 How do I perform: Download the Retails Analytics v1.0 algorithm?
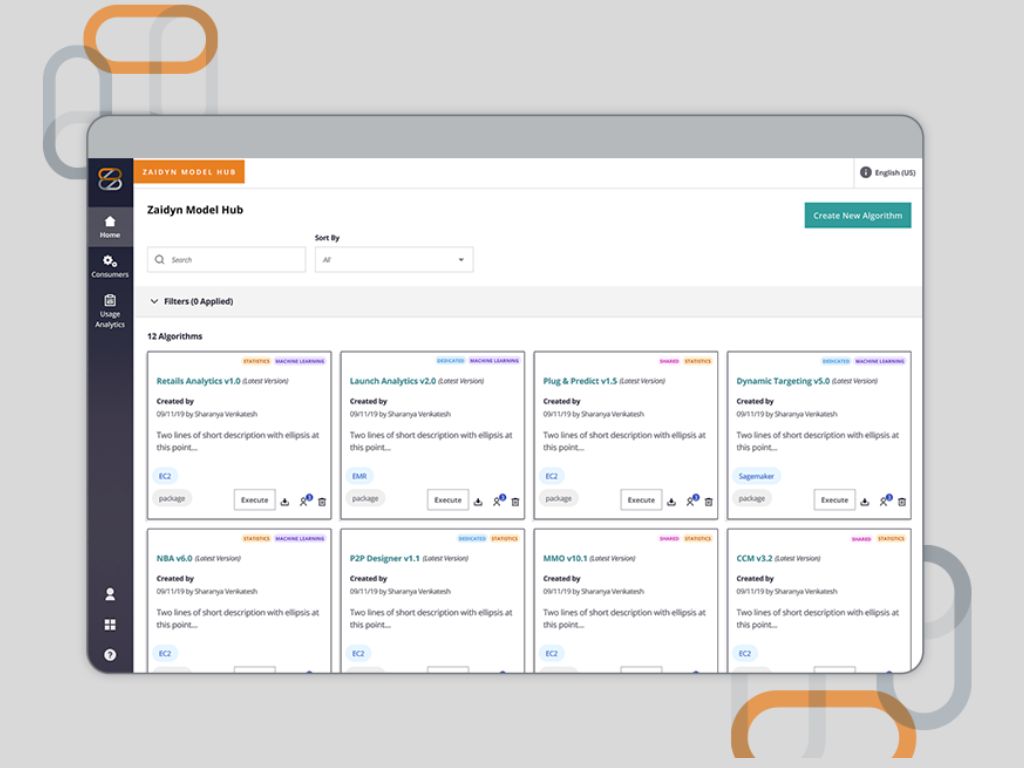point(285,501)
